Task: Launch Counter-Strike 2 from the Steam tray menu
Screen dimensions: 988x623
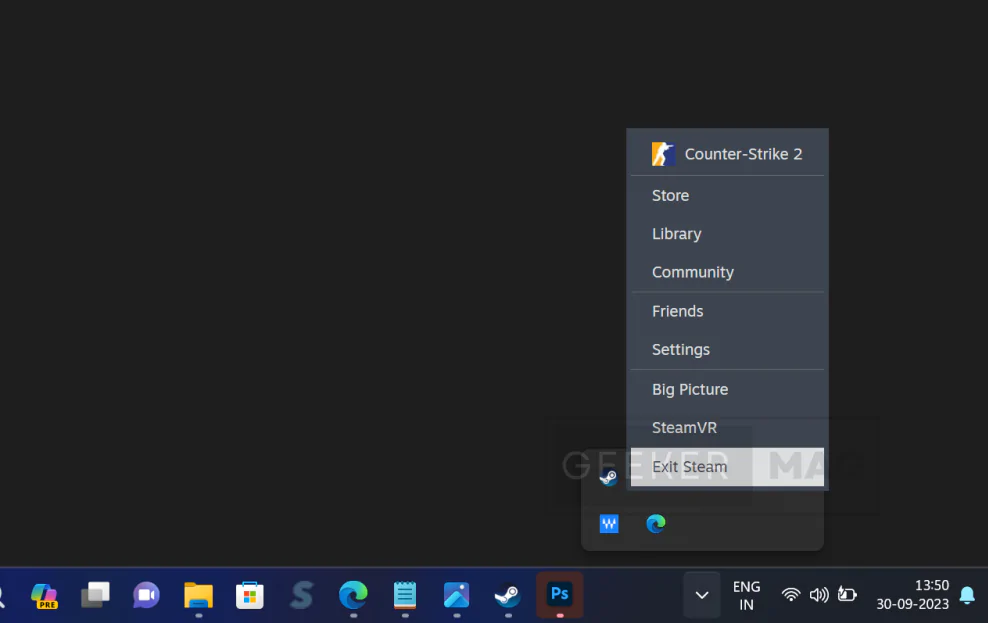Action: (727, 154)
